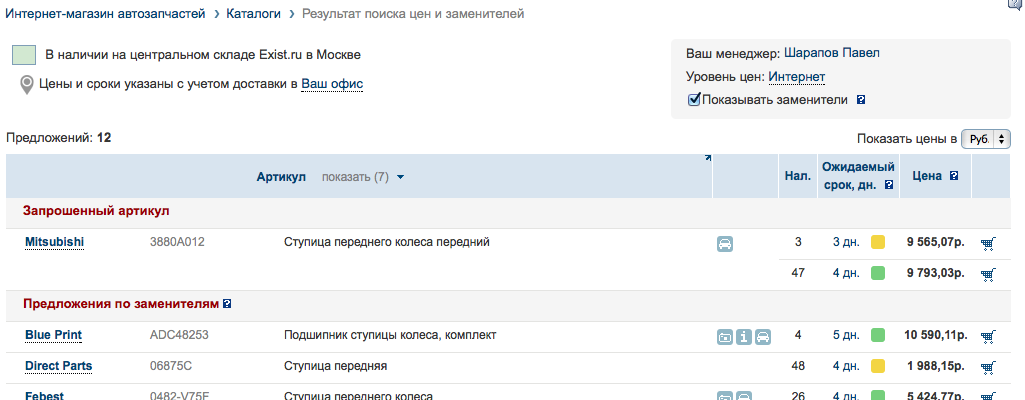Open info icon for Blue Print part

coord(744,336)
